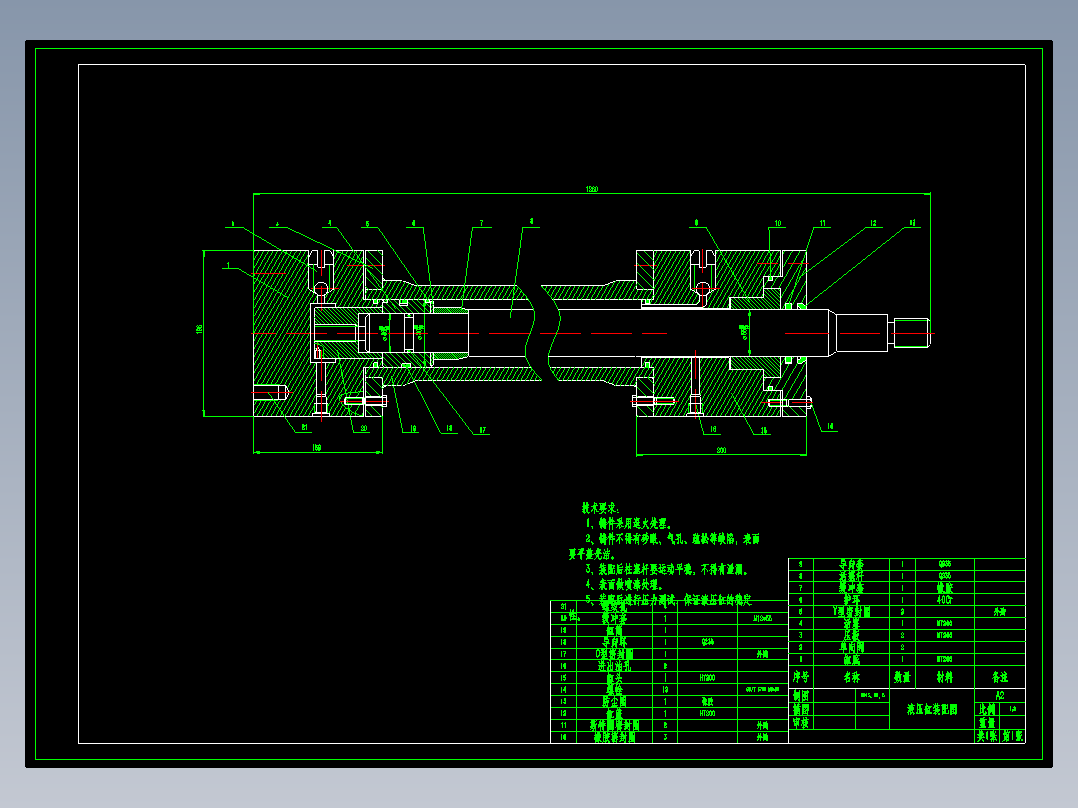Click the 数量 column header

point(902,677)
